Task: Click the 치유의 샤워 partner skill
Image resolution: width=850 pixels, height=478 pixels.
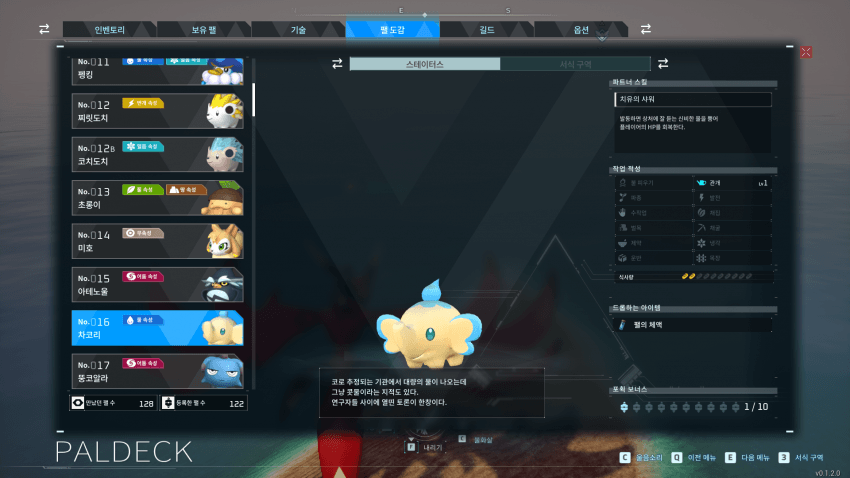Action: coord(693,99)
